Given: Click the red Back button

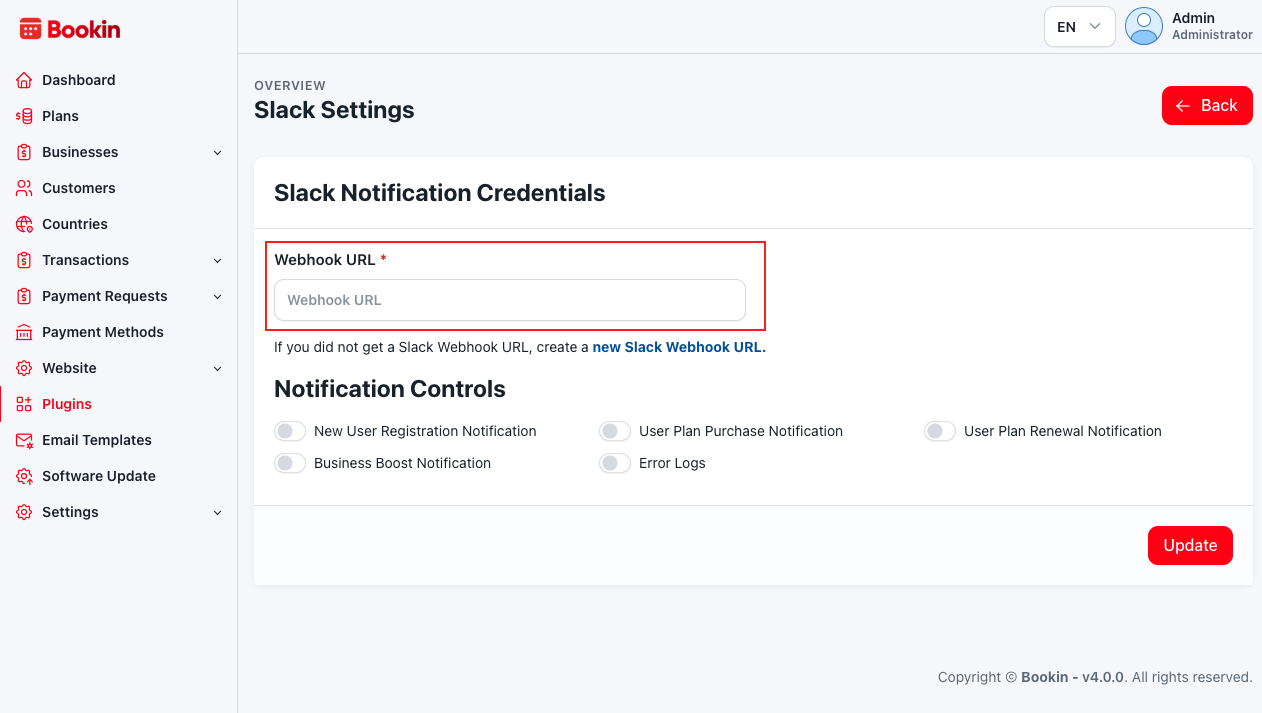Looking at the screenshot, I should click(1207, 106).
